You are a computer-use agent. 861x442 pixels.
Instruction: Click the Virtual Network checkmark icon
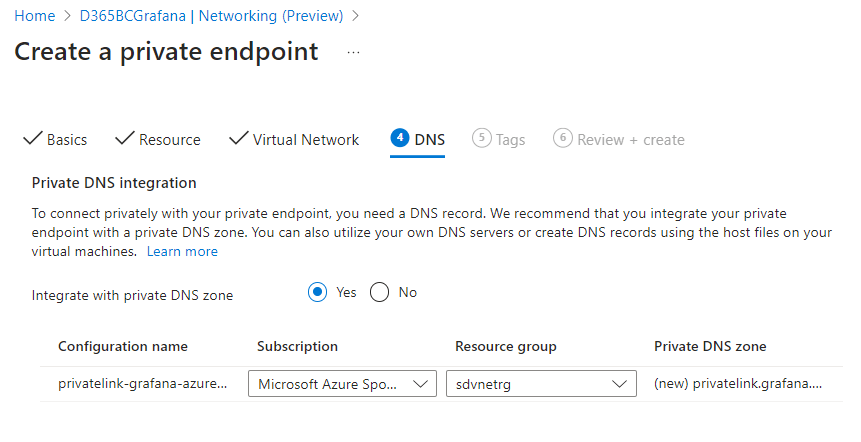pyautogui.click(x=238, y=139)
